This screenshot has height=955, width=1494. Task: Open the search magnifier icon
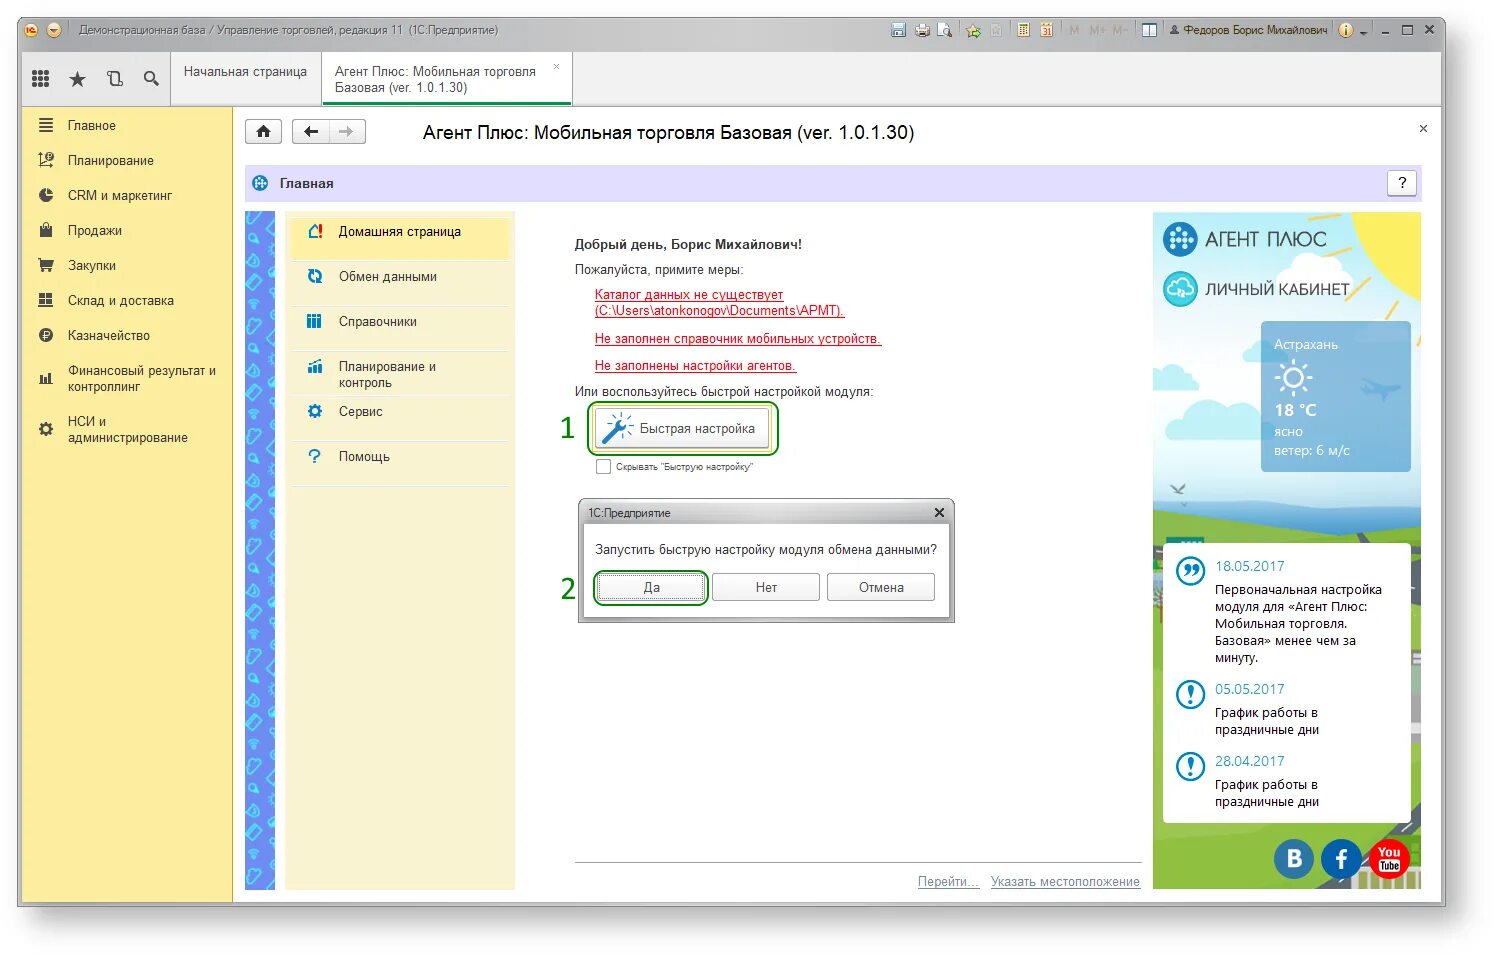click(x=151, y=78)
